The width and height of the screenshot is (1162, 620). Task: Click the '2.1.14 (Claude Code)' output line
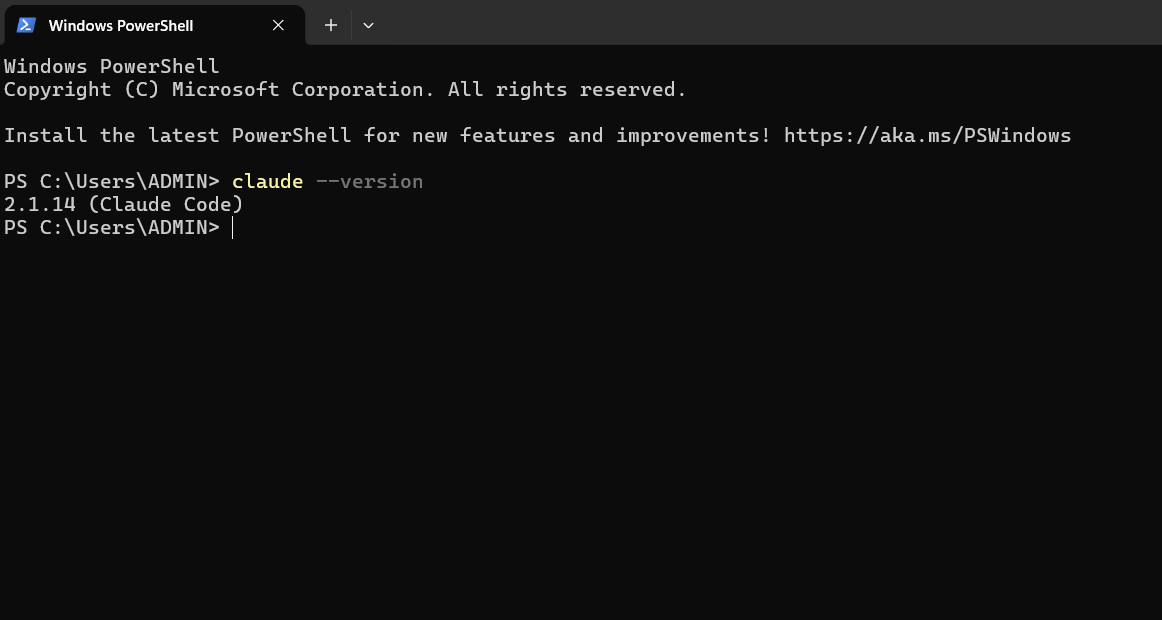point(124,204)
